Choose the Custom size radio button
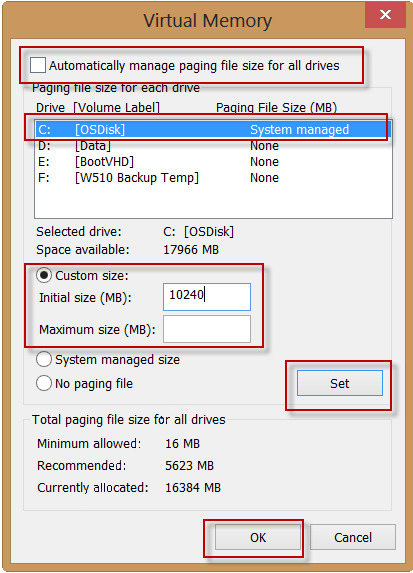 [x=44, y=276]
